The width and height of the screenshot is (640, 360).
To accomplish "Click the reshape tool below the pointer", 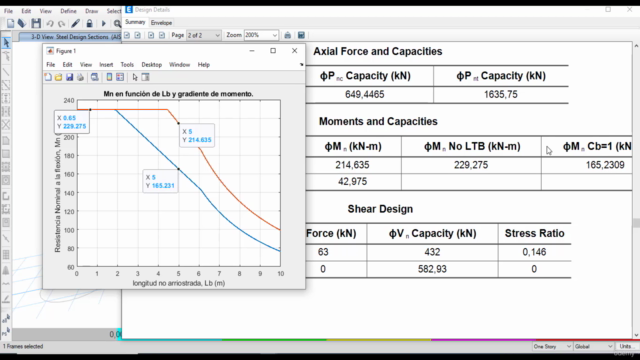I will point(6,56).
